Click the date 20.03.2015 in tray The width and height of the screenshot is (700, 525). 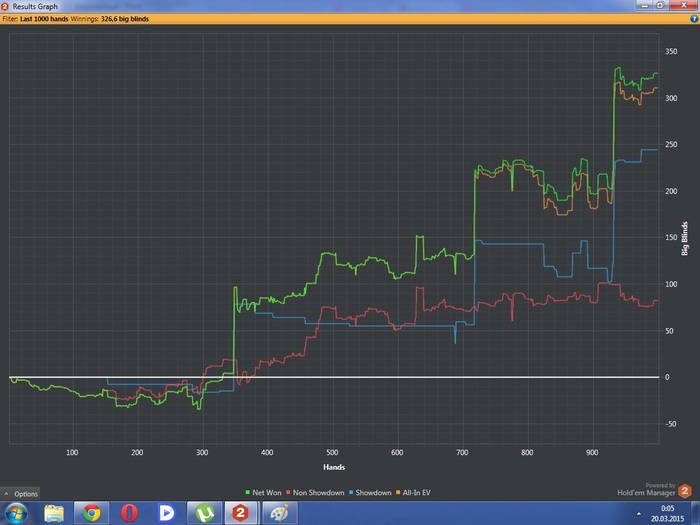[667, 519]
